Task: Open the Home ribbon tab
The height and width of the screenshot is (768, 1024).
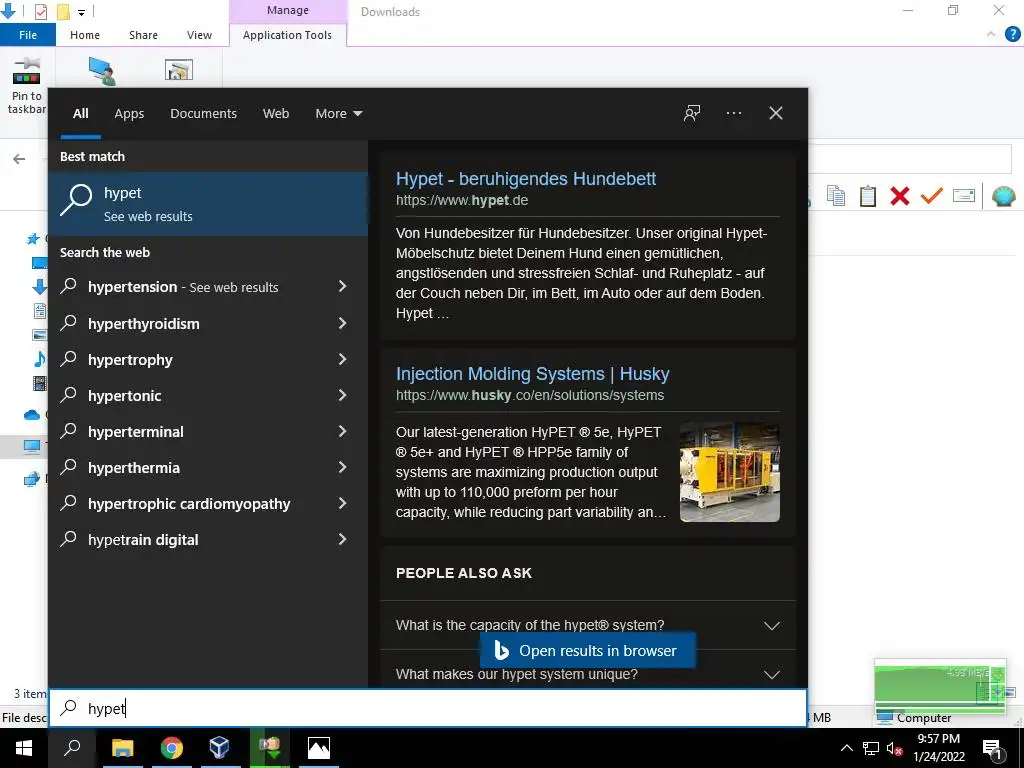Action: 85,35
